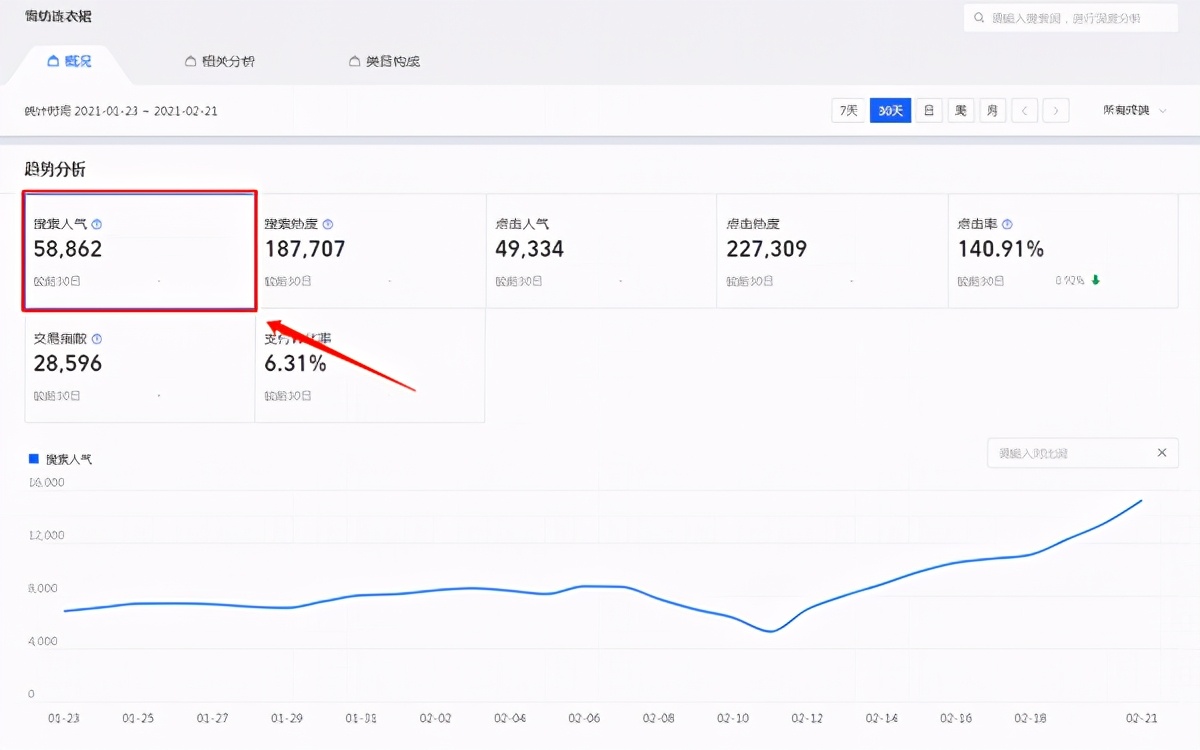The height and width of the screenshot is (750, 1200).
Task: Select the 月 (month) granularity option
Action: (x=992, y=111)
